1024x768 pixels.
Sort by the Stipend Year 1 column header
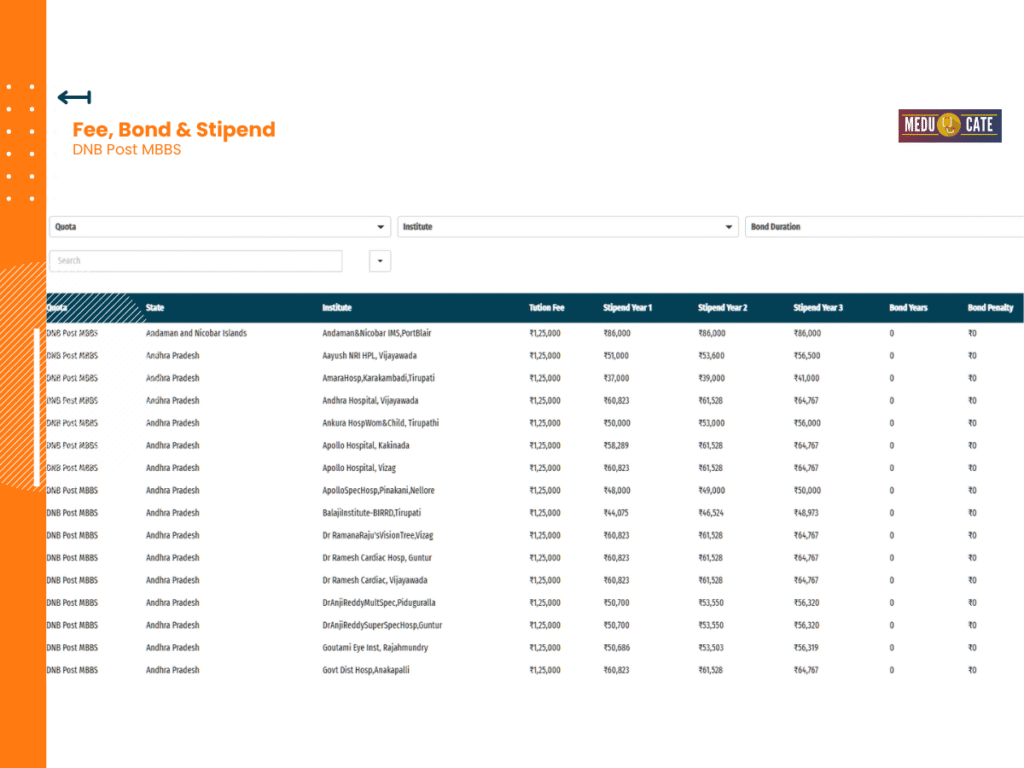628,308
